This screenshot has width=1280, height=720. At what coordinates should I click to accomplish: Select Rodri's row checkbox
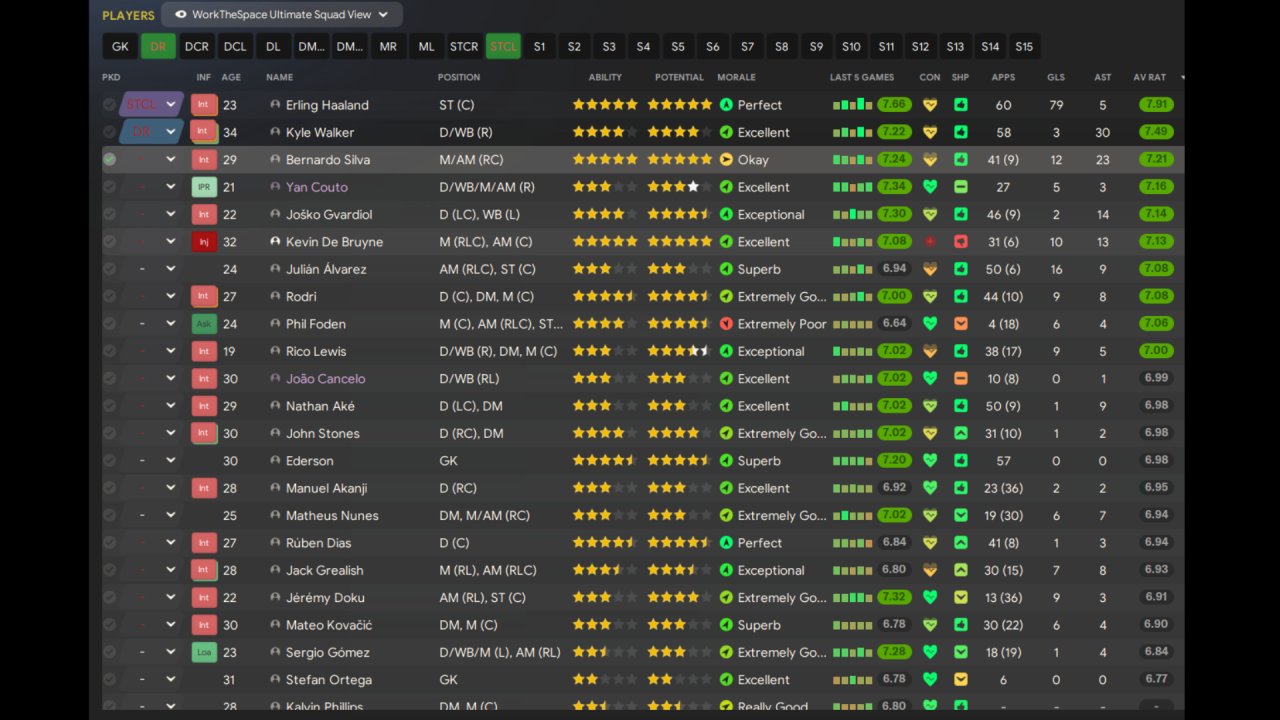(x=109, y=297)
